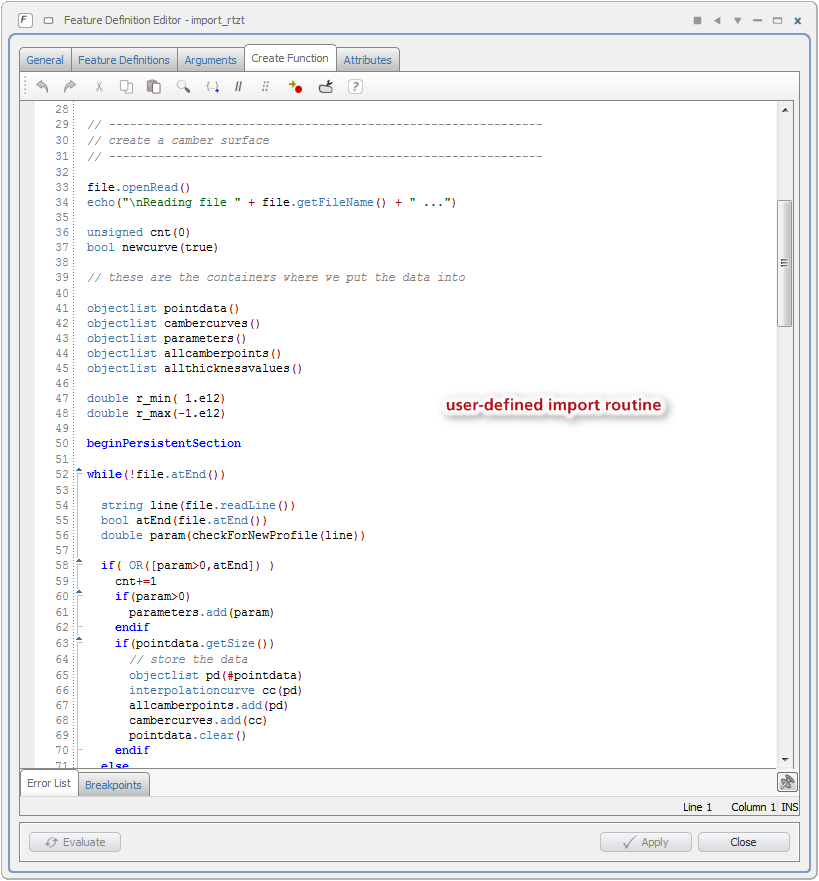The height and width of the screenshot is (881, 819).
Task: Place the cursor on beginPersistentSection
Action: 163,443
